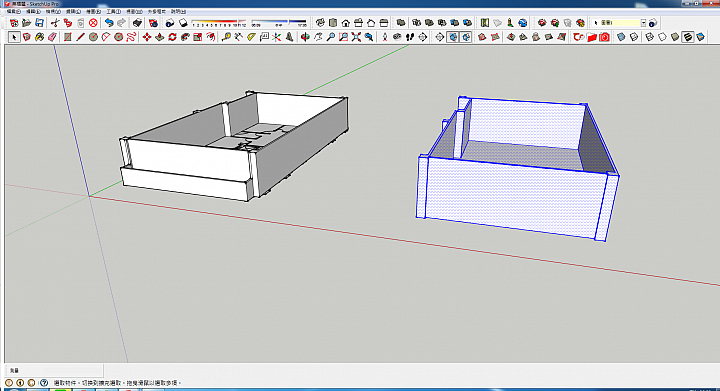Cut selection with scissors icon
720x391 pixels.
[x=55, y=22]
